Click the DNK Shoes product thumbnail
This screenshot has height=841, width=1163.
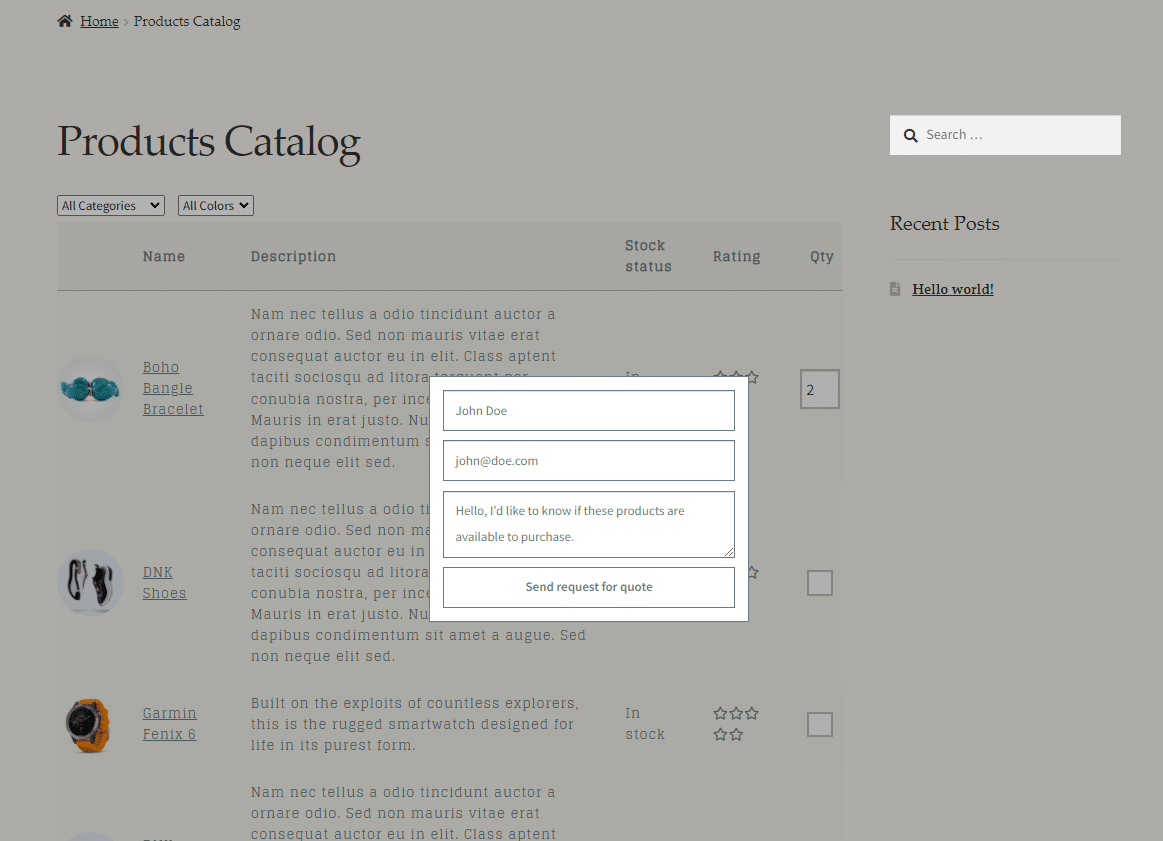[90, 582]
